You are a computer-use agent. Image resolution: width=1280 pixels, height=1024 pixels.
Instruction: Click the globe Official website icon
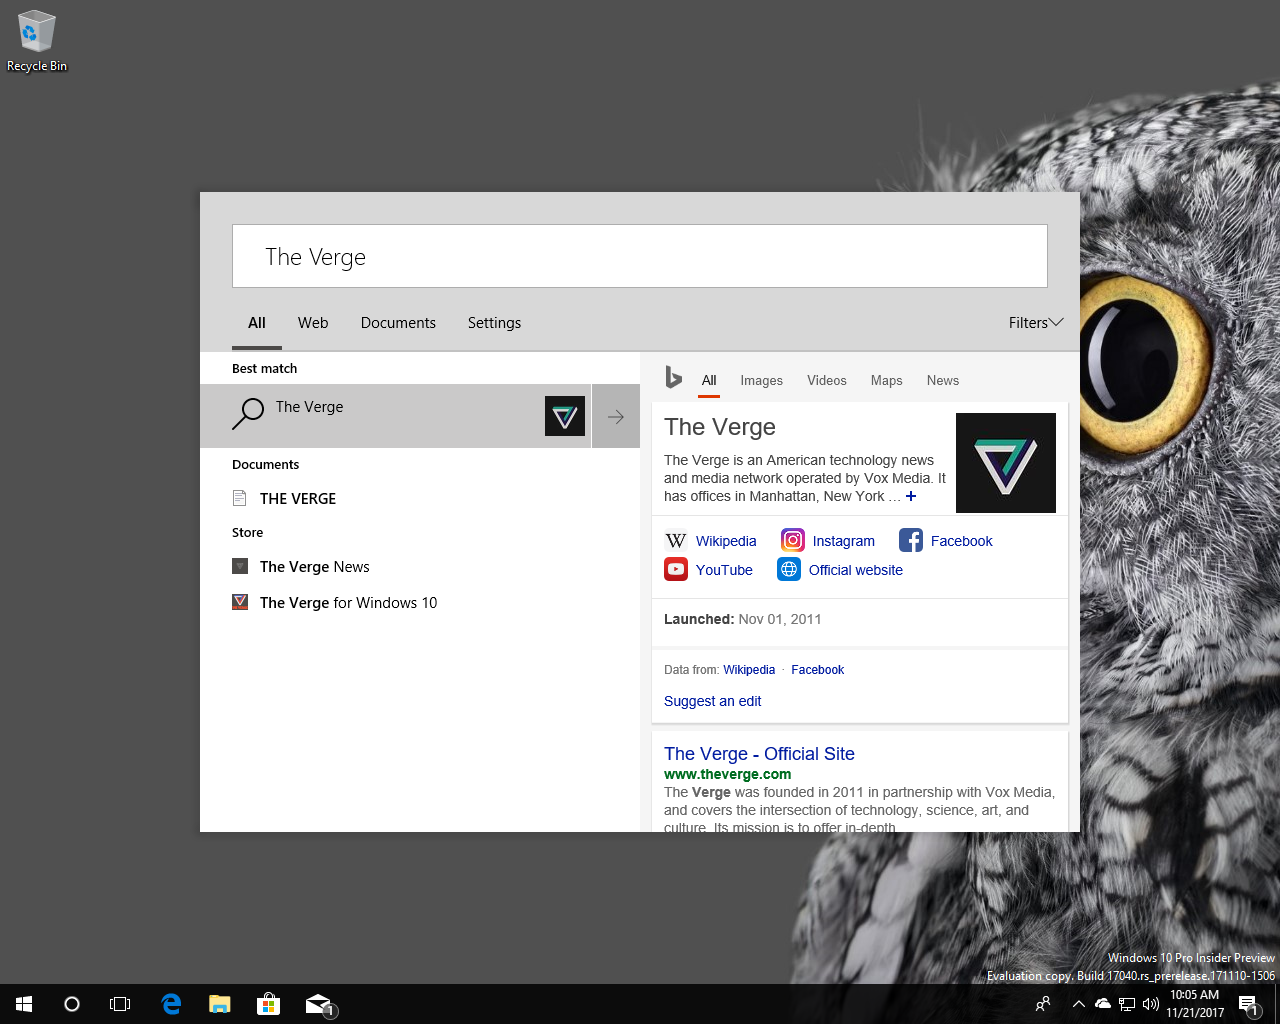[x=789, y=569]
